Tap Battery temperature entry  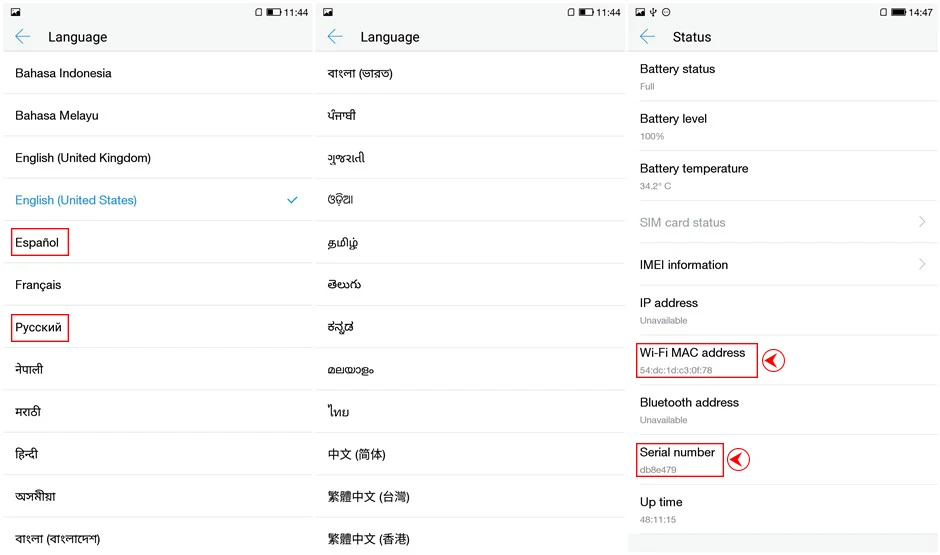(x=783, y=176)
